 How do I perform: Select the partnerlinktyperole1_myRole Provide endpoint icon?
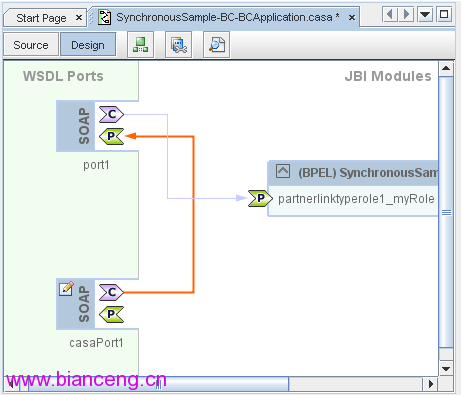click(x=260, y=199)
